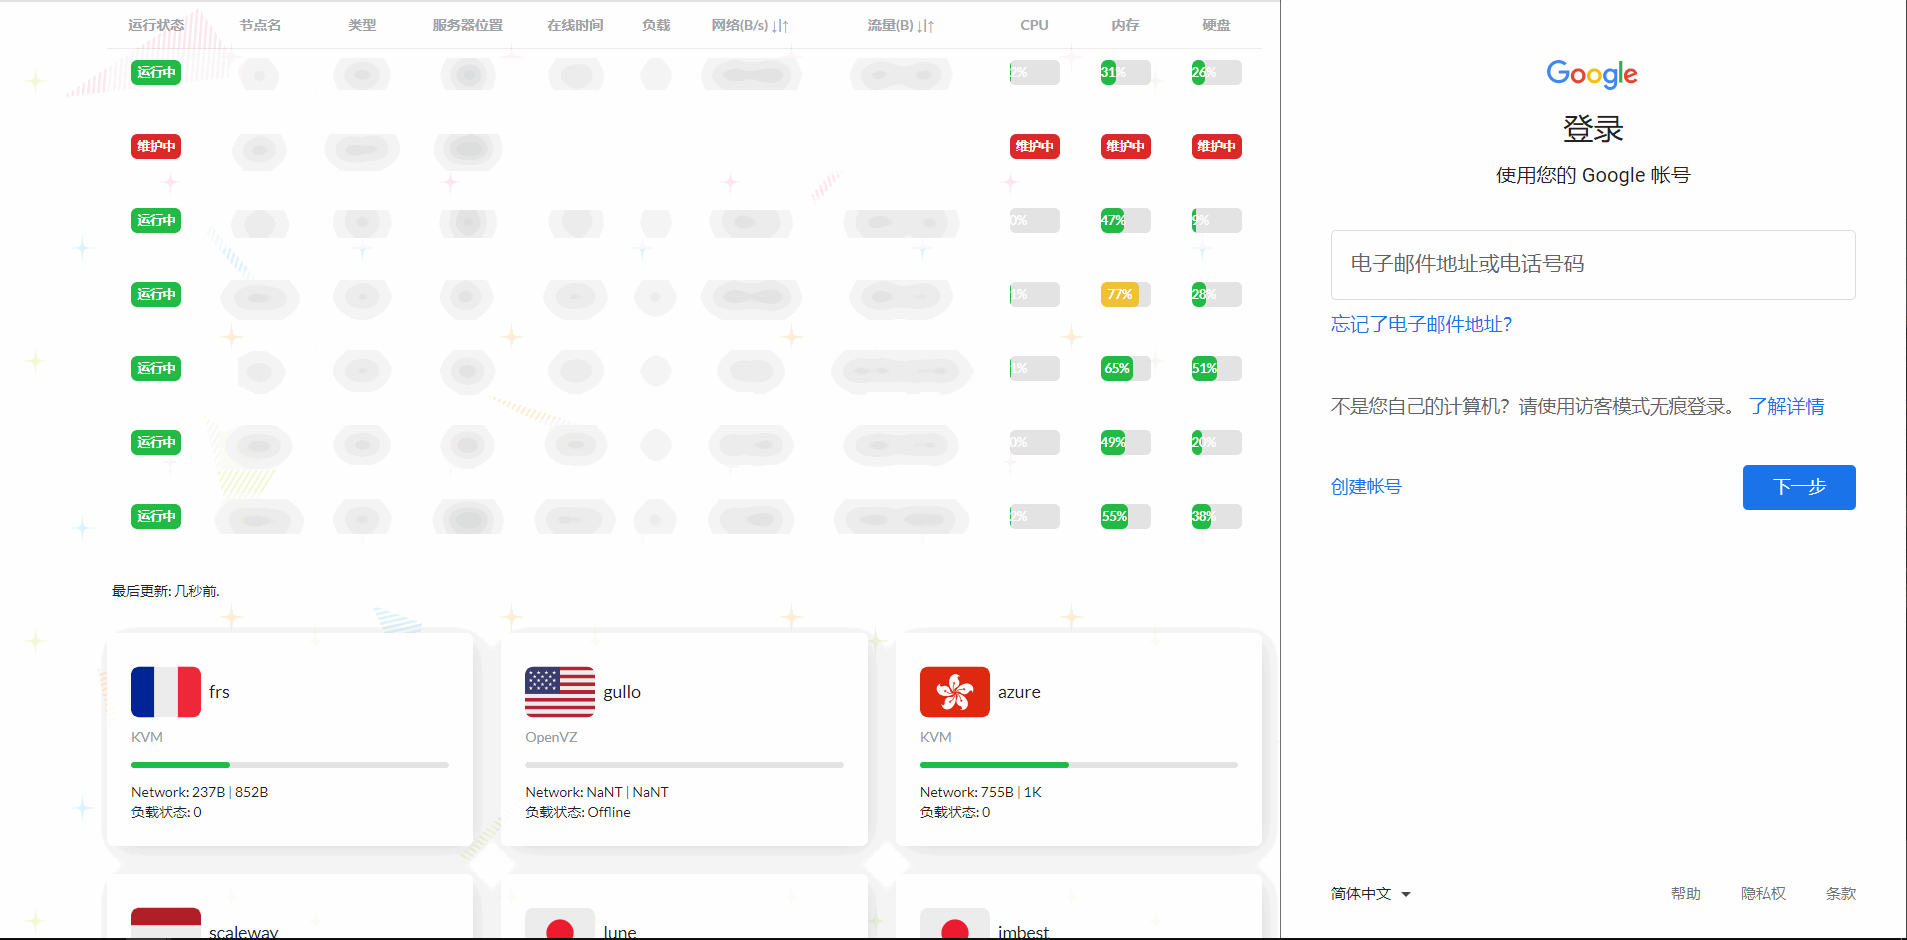Click 'Network: 755B | 1K' text

[981, 792]
